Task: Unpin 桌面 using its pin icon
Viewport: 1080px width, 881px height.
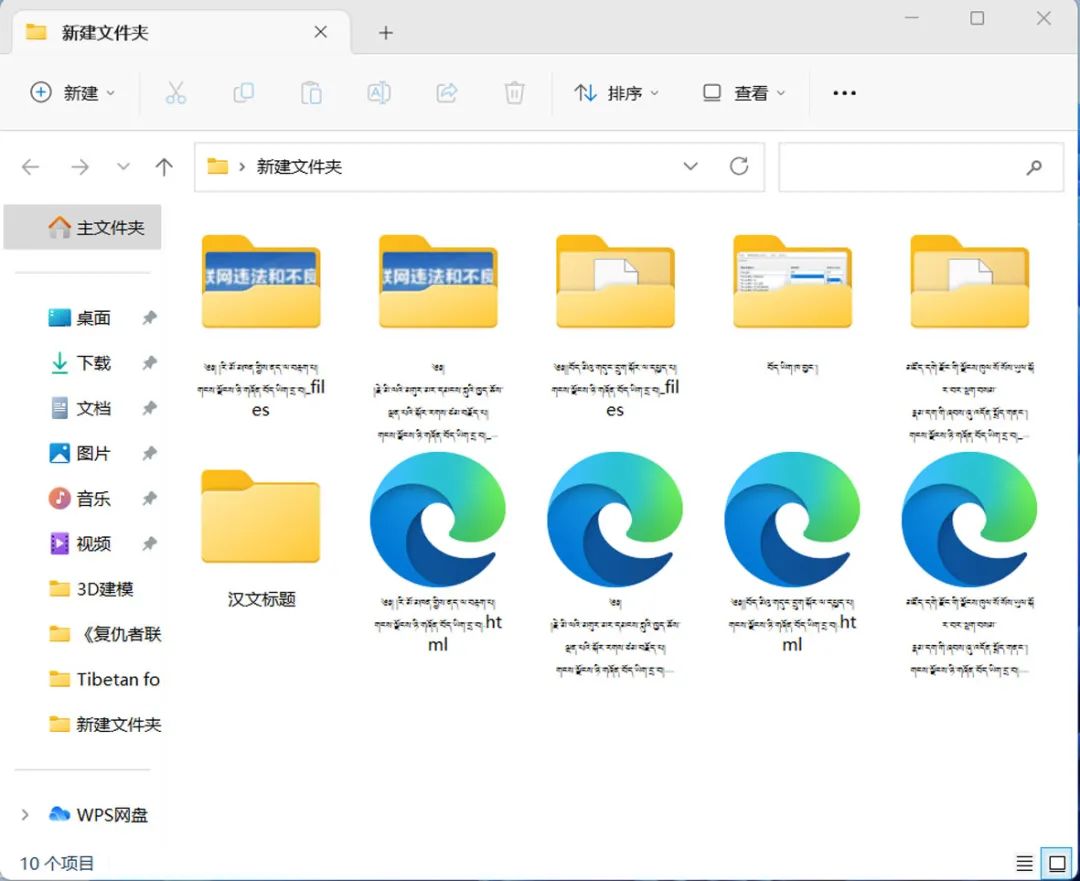Action: (x=149, y=318)
